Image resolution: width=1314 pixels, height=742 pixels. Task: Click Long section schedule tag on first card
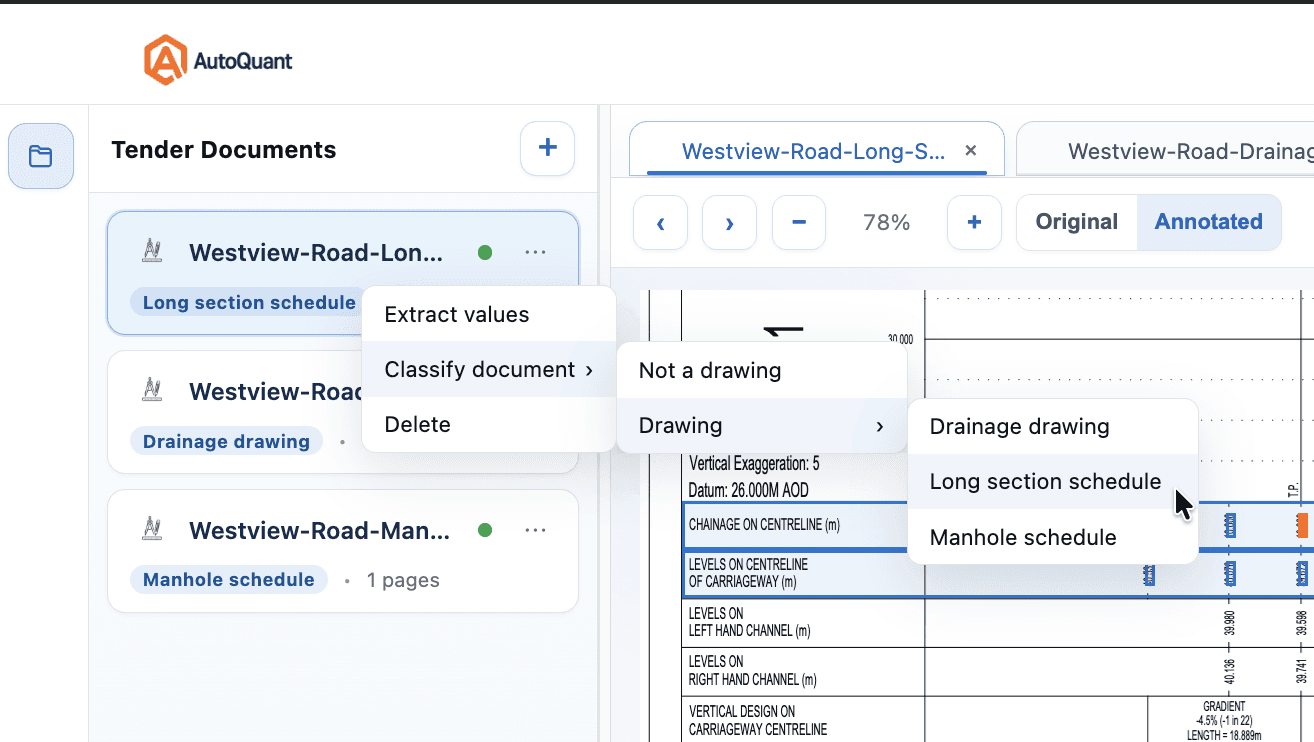(249, 302)
